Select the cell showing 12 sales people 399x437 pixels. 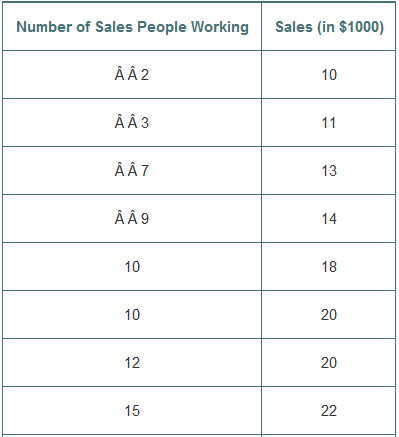[132, 363]
